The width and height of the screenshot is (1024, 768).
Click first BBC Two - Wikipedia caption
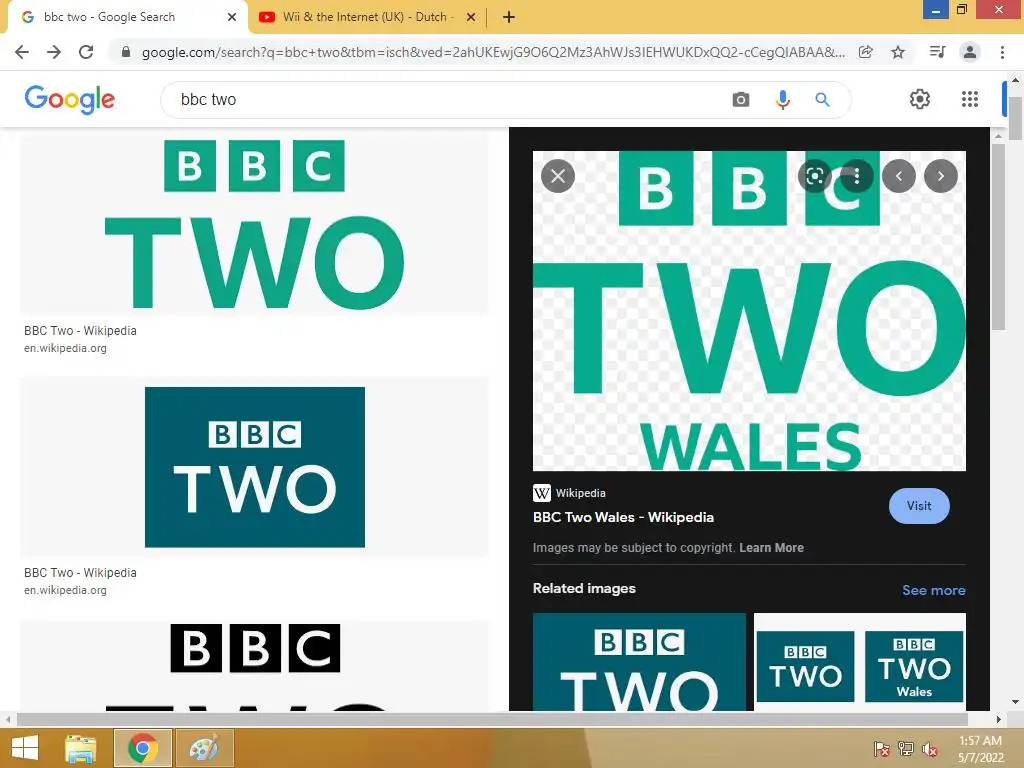80,330
